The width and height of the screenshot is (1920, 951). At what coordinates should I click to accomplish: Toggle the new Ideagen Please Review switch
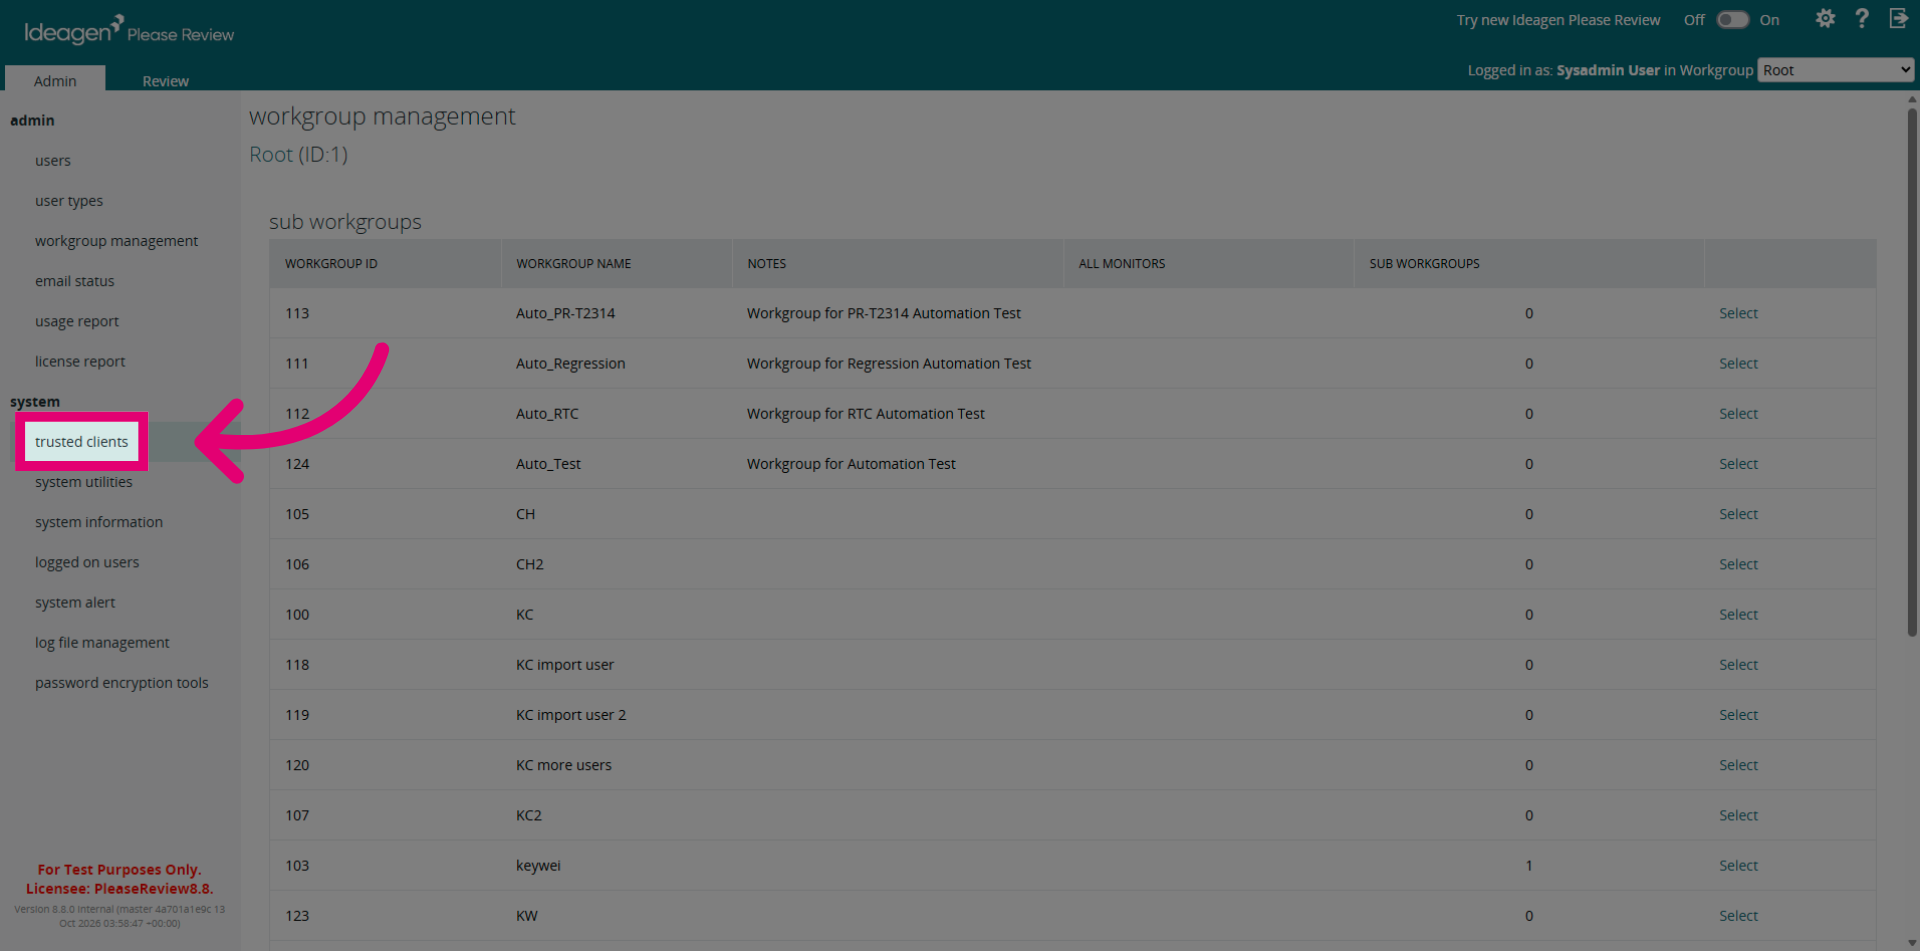[1732, 20]
